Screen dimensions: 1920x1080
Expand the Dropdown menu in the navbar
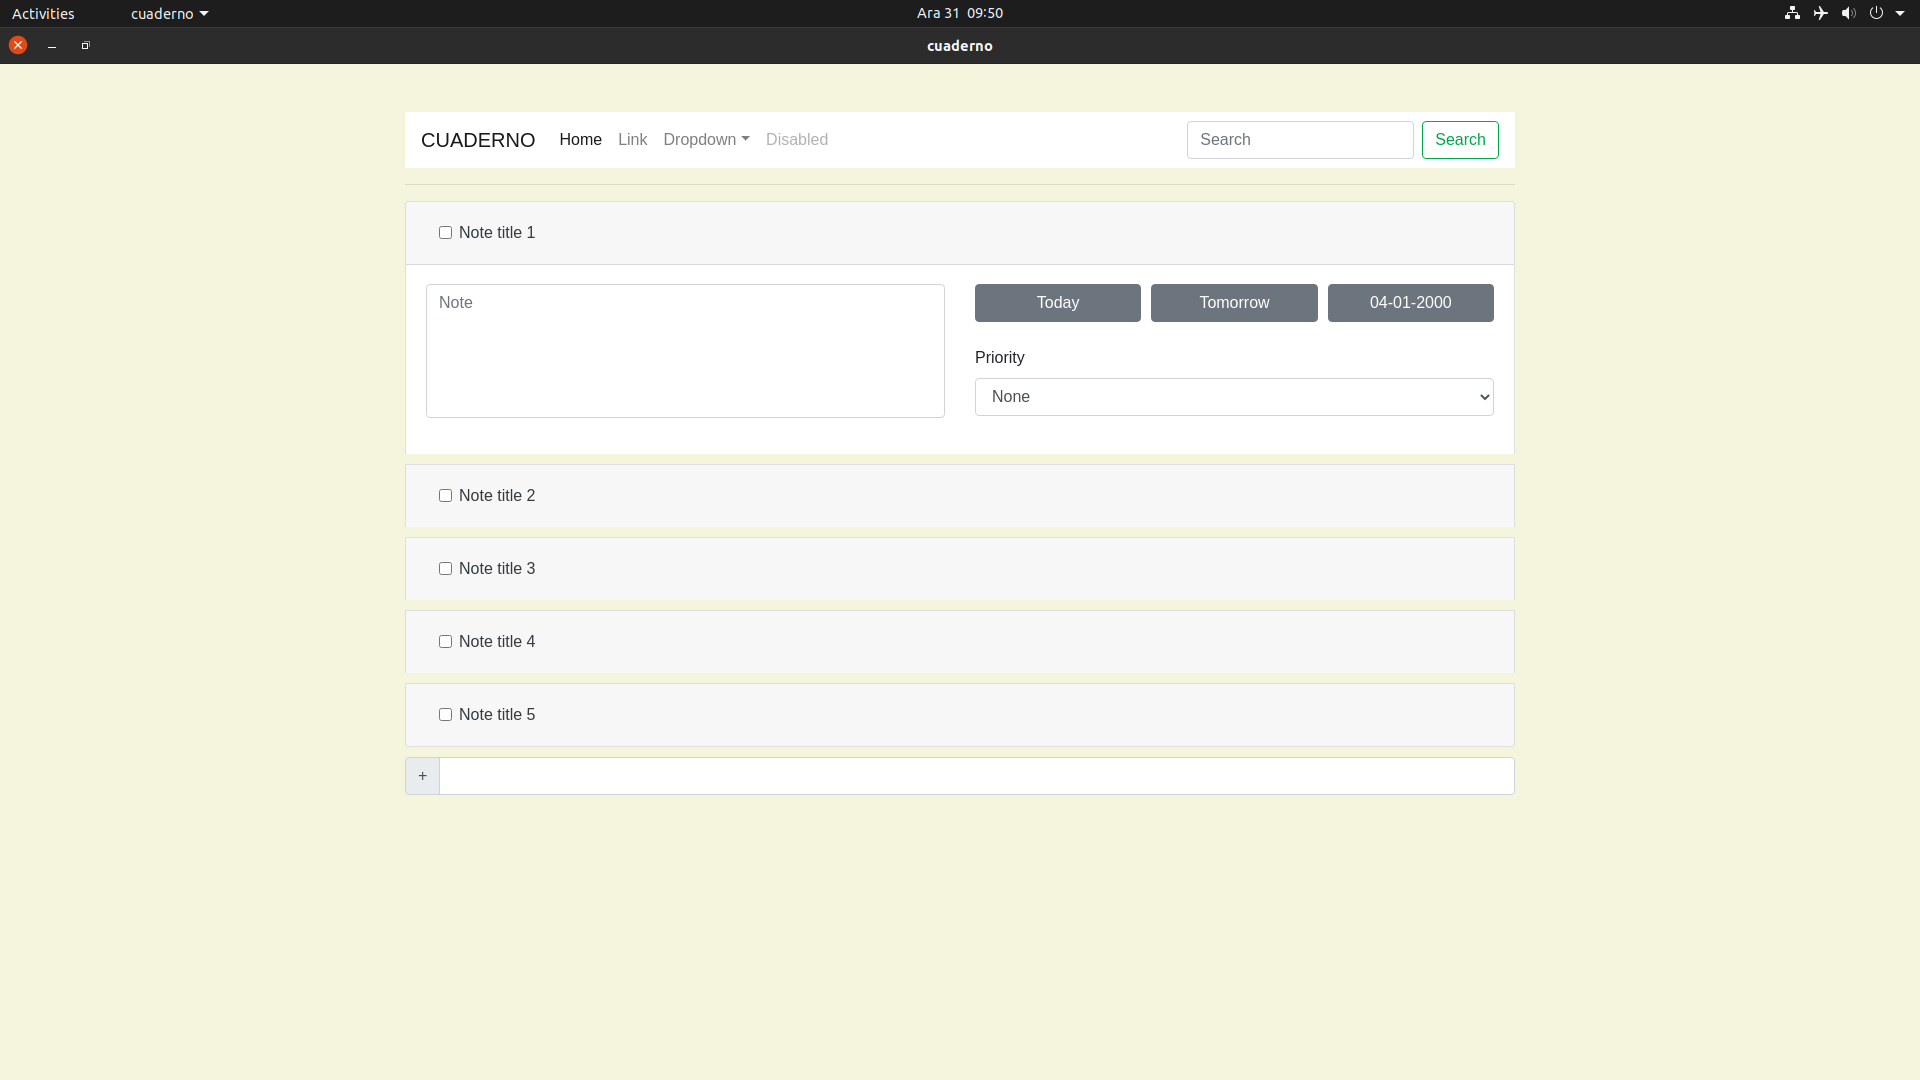pos(706,140)
